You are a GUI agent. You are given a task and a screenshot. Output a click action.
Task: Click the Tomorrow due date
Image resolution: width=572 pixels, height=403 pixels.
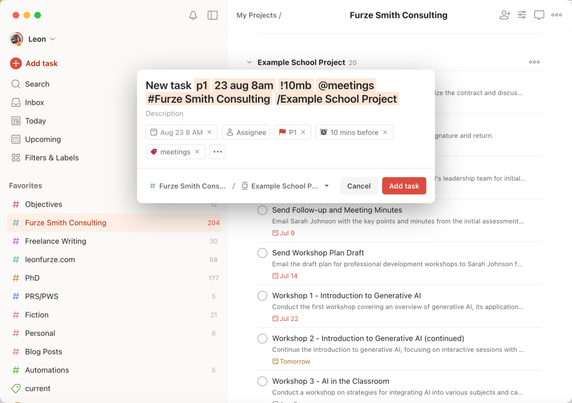click(291, 361)
